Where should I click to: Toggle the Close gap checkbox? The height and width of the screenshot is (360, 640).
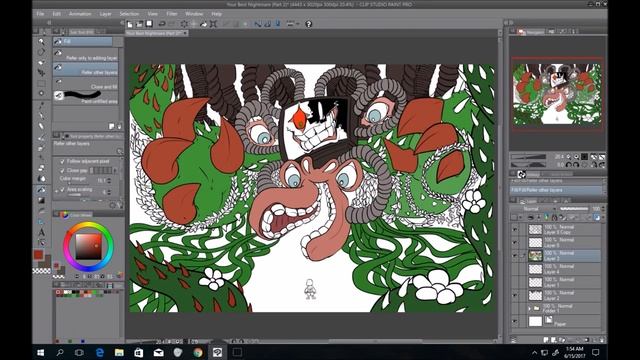pos(62,170)
